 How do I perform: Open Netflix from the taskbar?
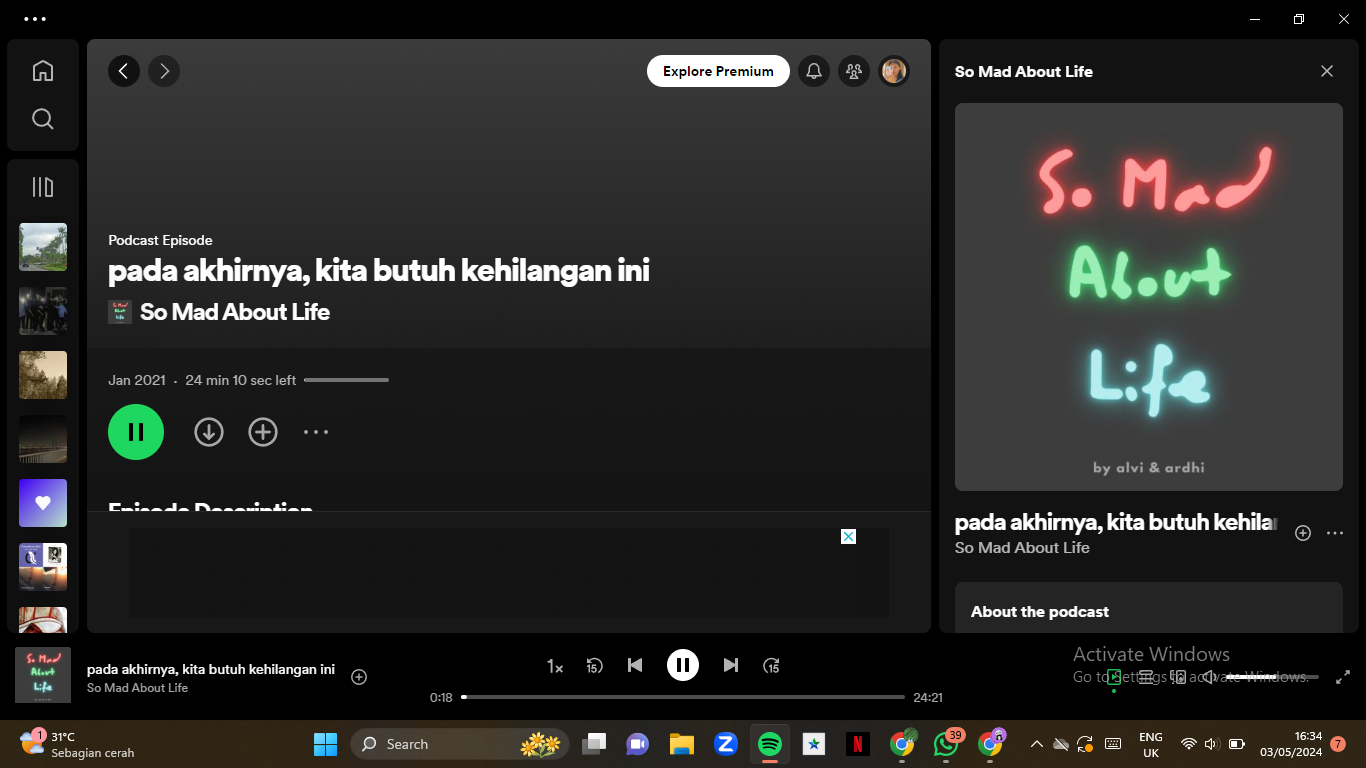pyautogui.click(x=858, y=744)
